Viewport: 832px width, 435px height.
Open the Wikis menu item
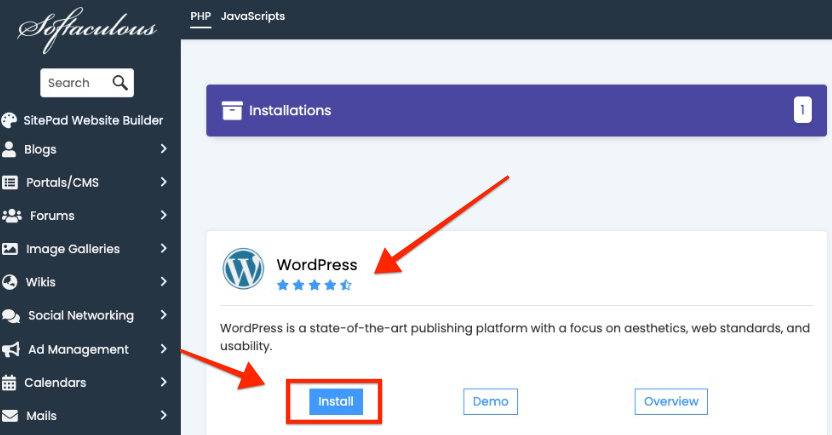click(40, 282)
